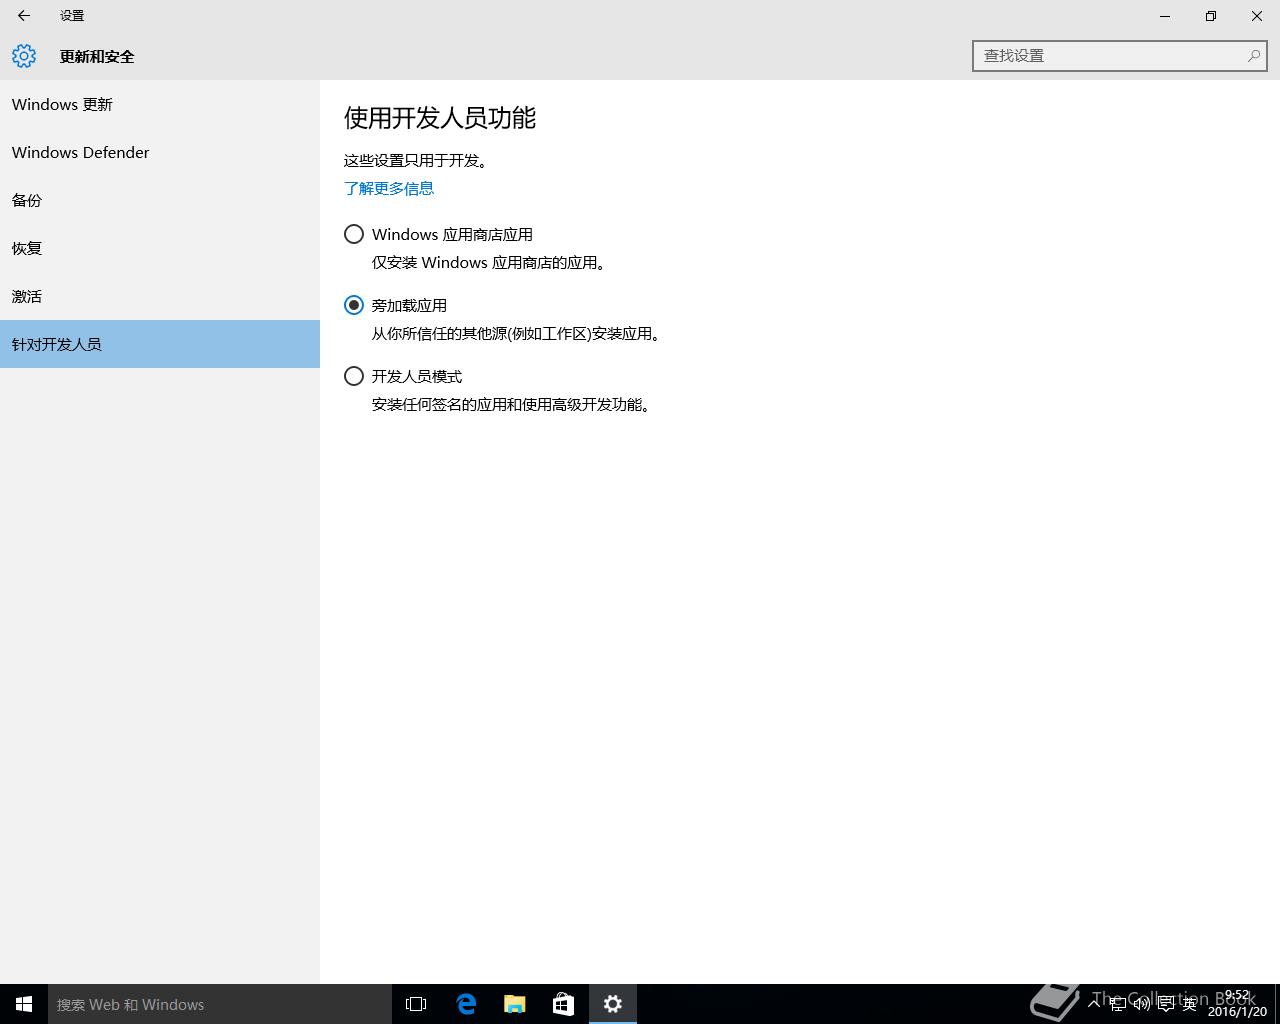Screen dimensions: 1280x1024
Task: Click description 安装任何签名的应用和使用高级开发功能。
Action: click(x=512, y=405)
